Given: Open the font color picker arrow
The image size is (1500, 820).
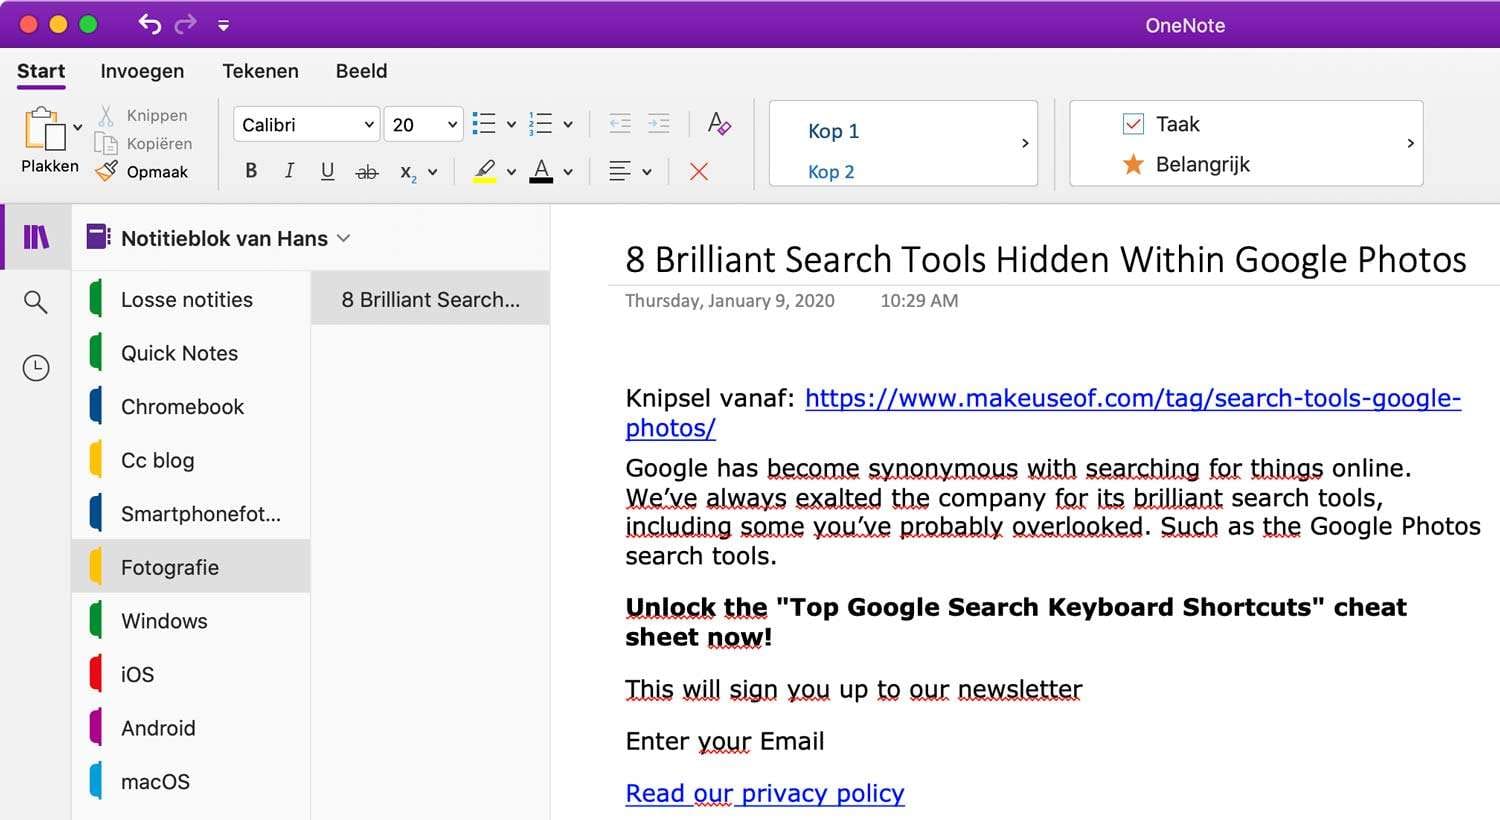Looking at the screenshot, I should [x=568, y=172].
